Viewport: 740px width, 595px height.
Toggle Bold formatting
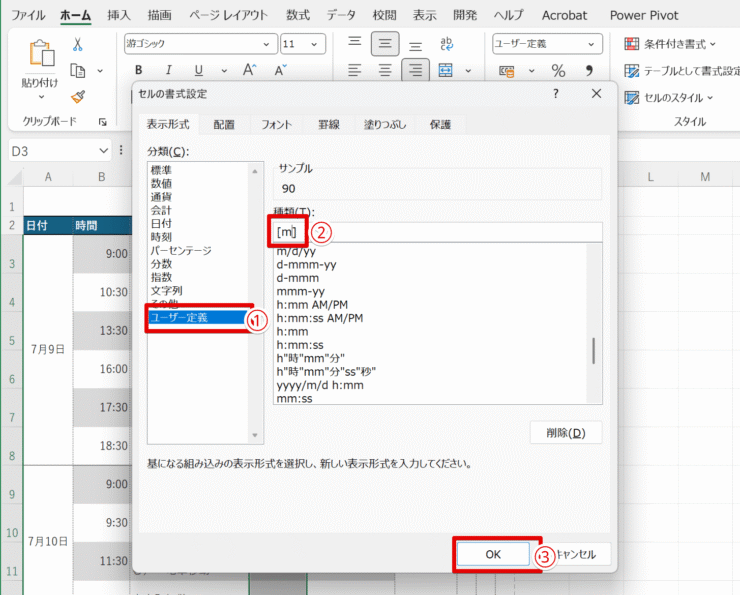138,70
